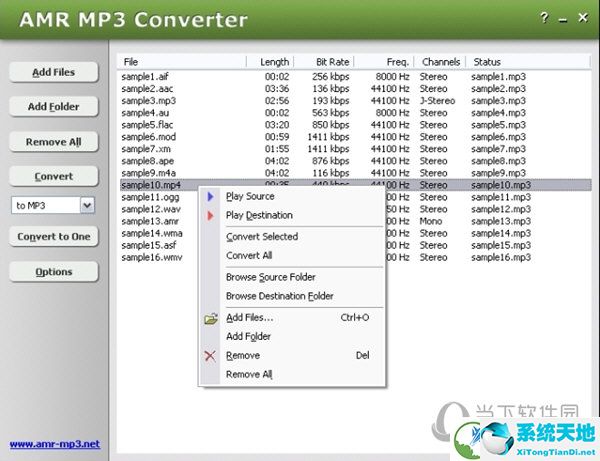
Task: Select file sample2.aac in the list
Action: point(147,89)
